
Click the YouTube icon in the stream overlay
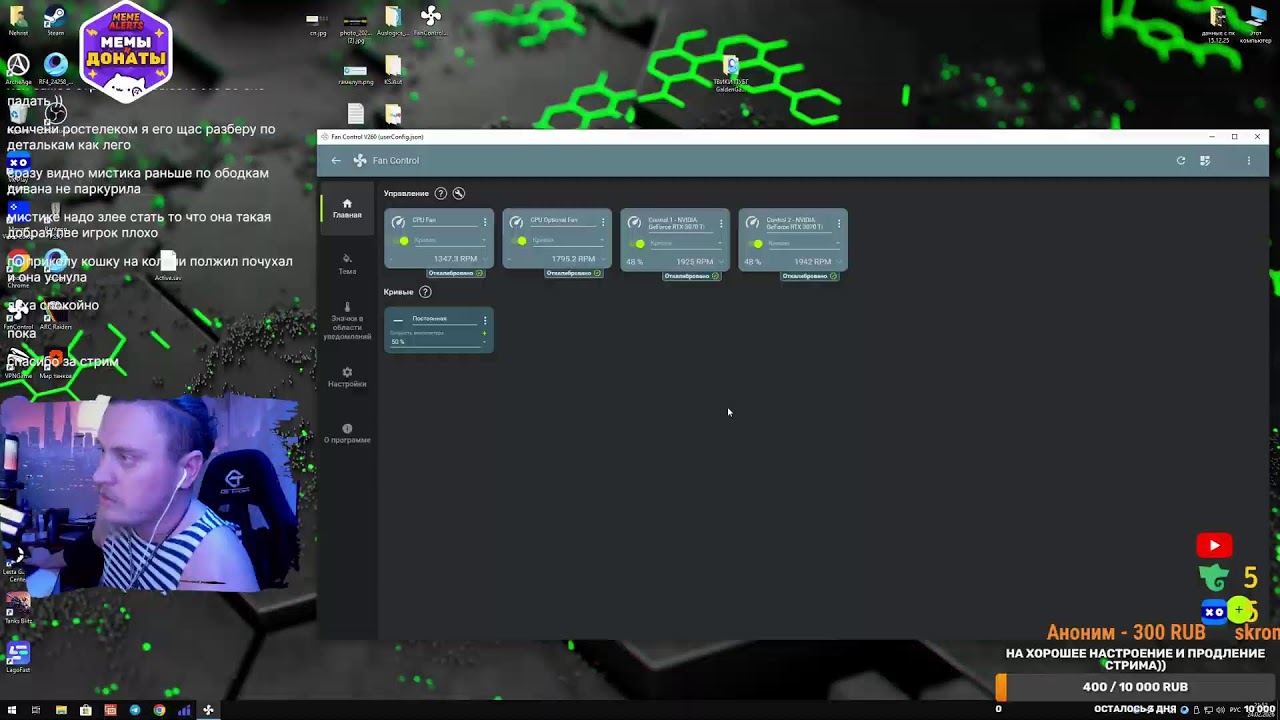[x=1214, y=545]
